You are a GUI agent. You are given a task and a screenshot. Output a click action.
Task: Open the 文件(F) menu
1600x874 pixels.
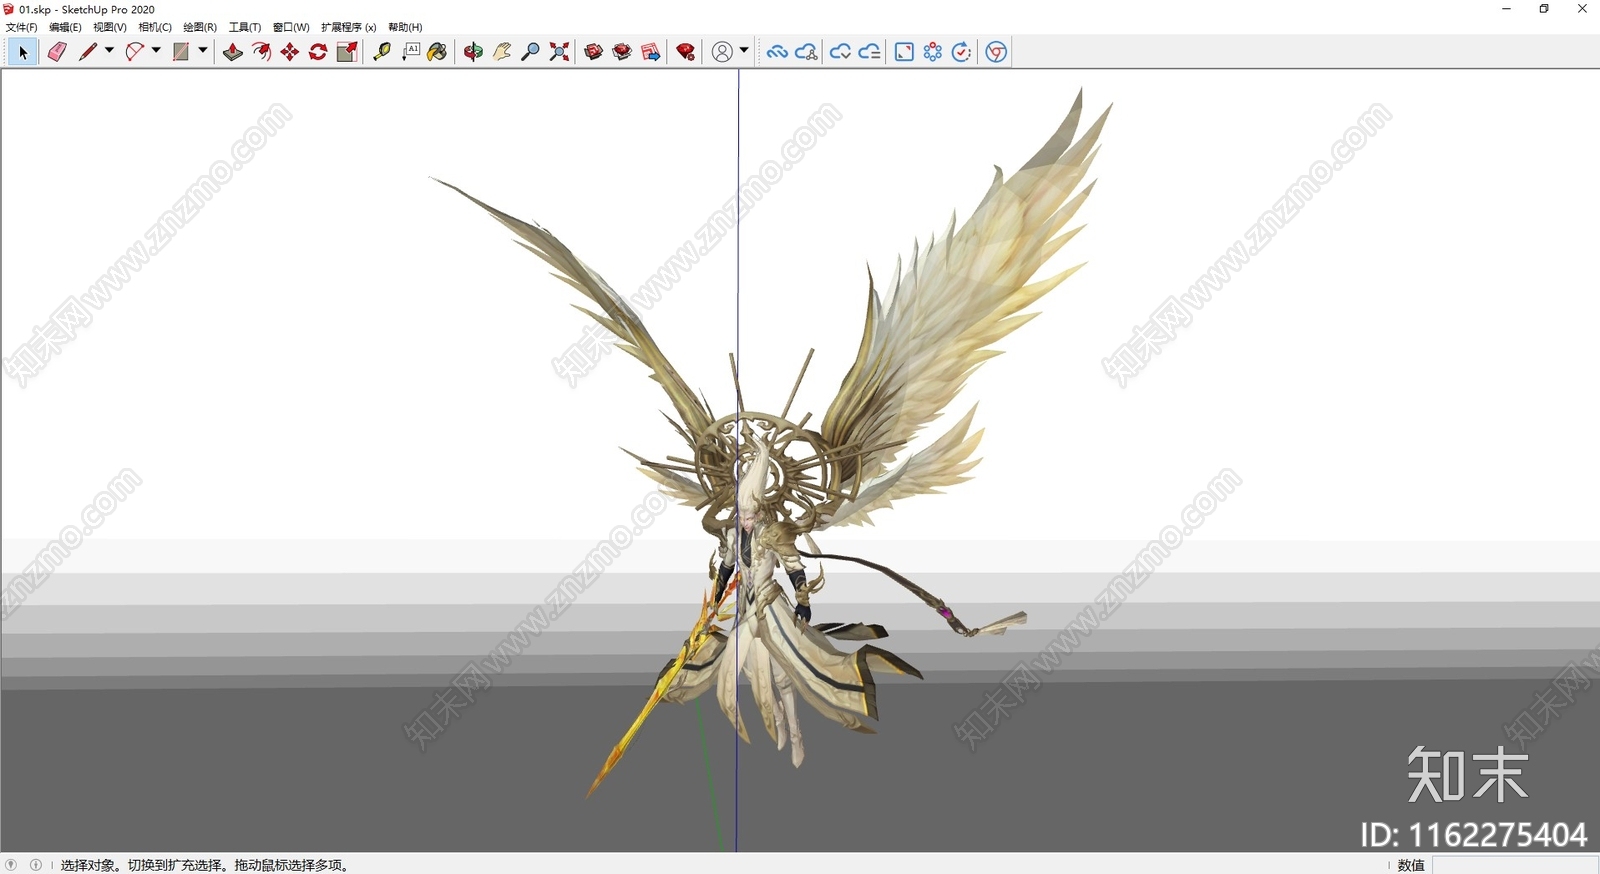pyautogui.click(x=21, y=27)
